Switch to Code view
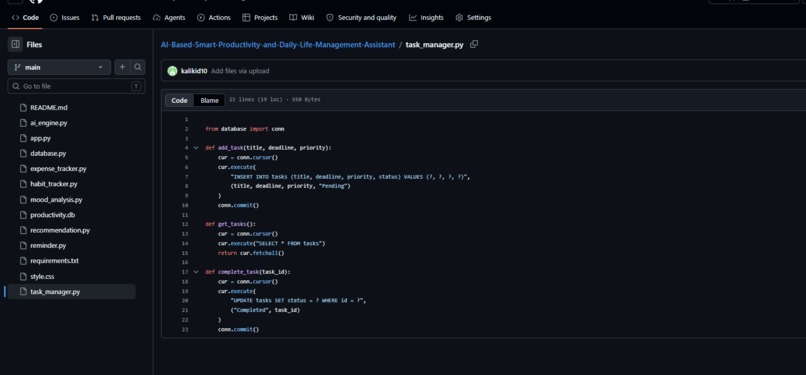 click(x=179, y=100)
